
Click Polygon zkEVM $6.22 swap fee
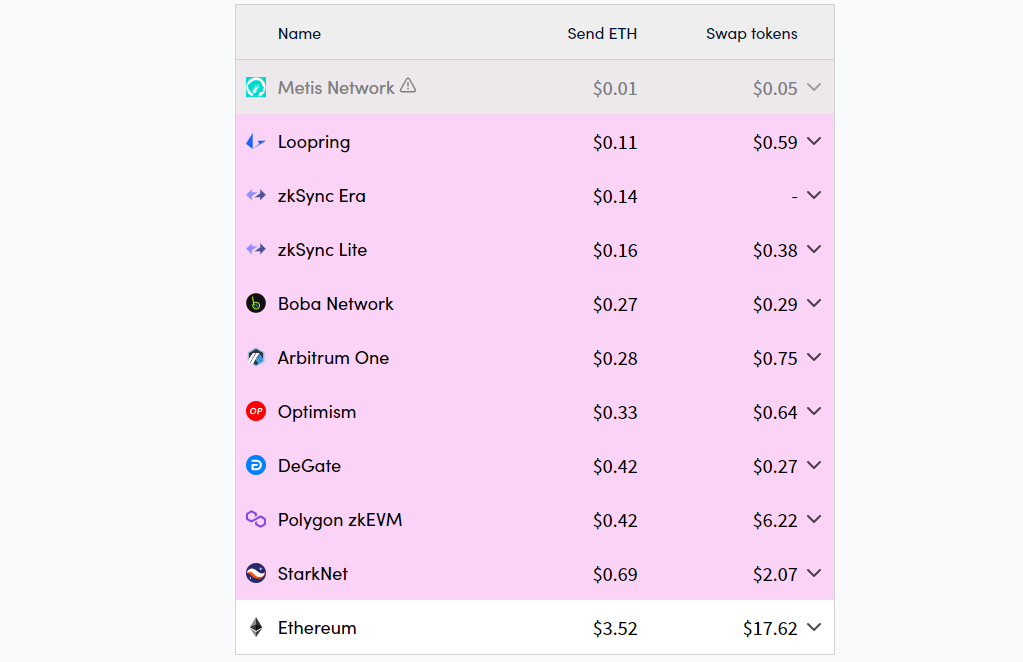(775, 520)
